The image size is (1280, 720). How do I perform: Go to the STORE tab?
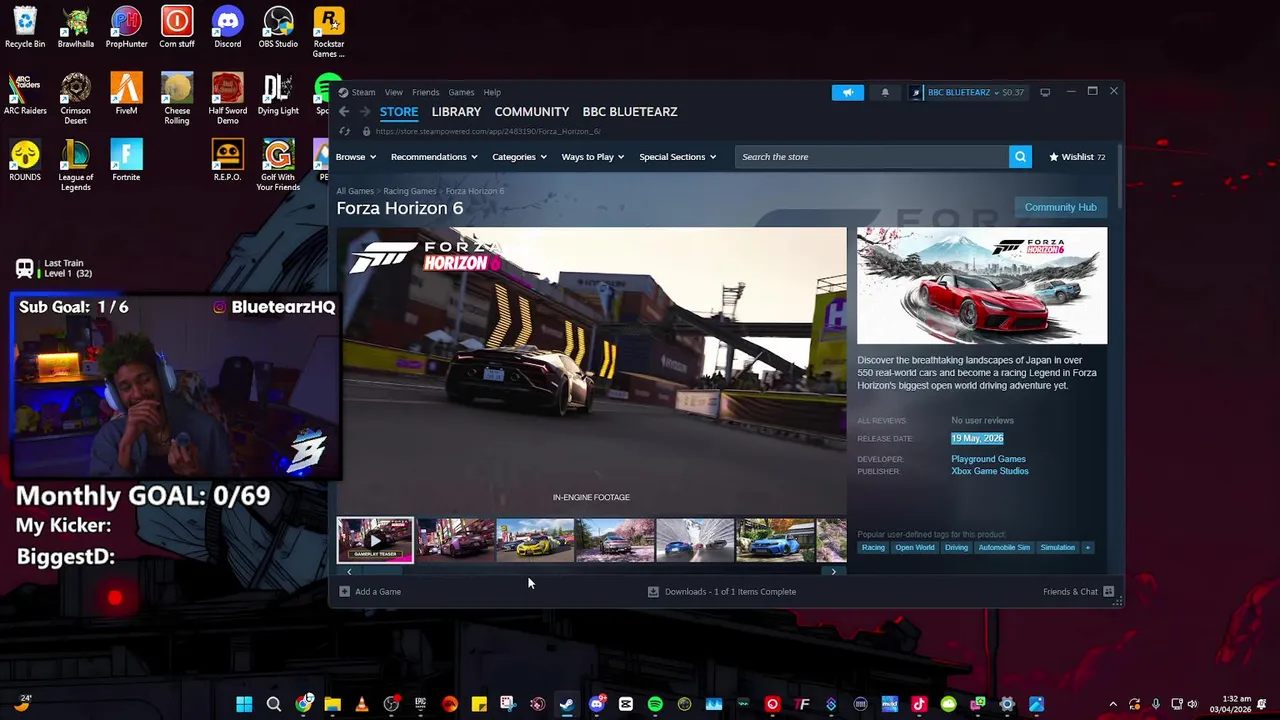point(399,112)
